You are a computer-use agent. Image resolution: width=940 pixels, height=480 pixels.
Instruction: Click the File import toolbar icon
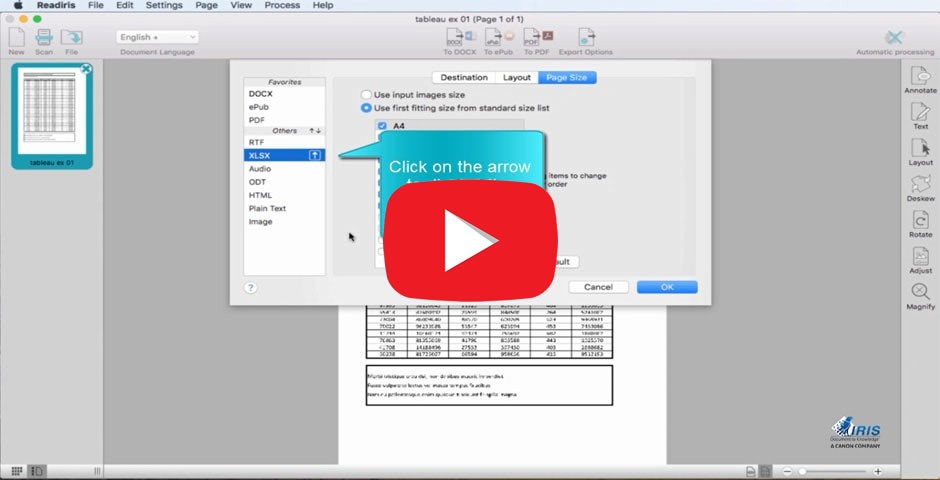pyautogui.click(x=72, y=38)
